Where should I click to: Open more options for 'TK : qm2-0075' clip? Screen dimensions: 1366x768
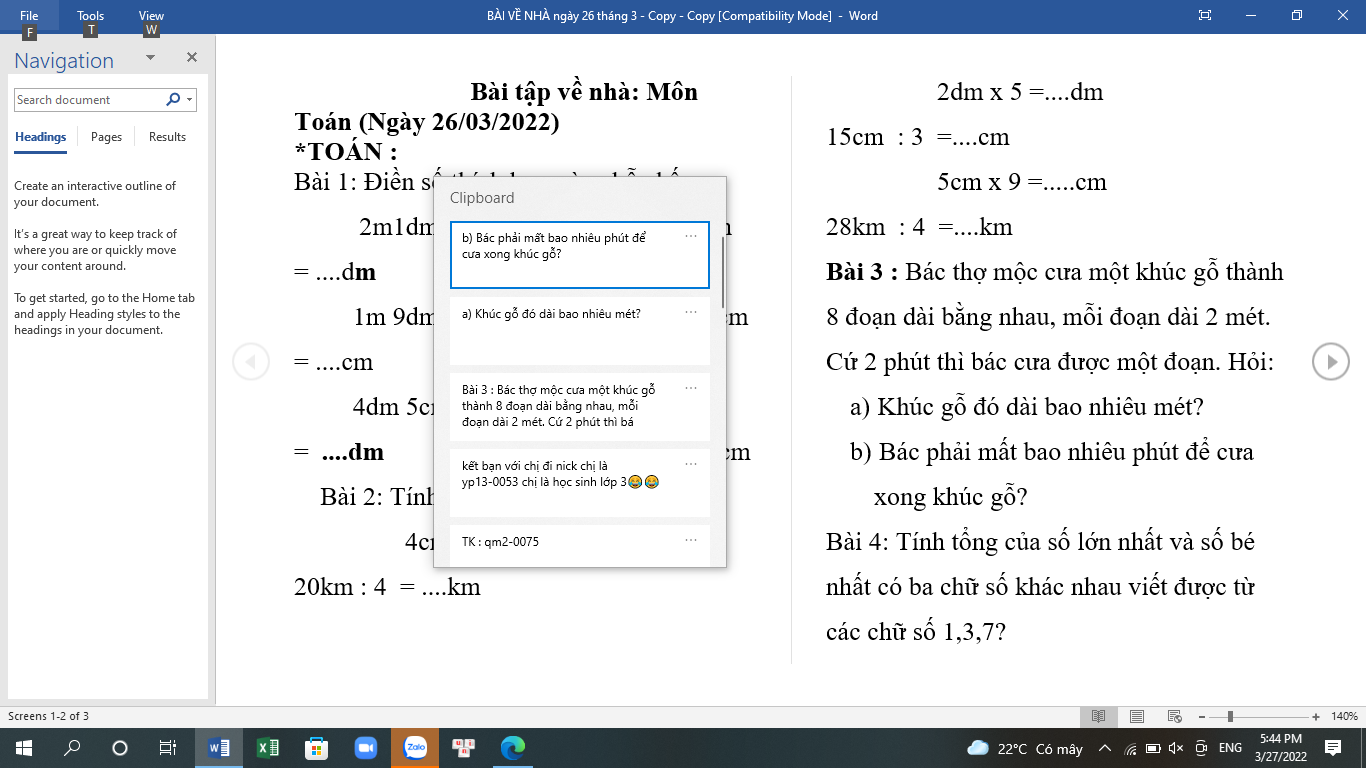click(x=691, y=540)
